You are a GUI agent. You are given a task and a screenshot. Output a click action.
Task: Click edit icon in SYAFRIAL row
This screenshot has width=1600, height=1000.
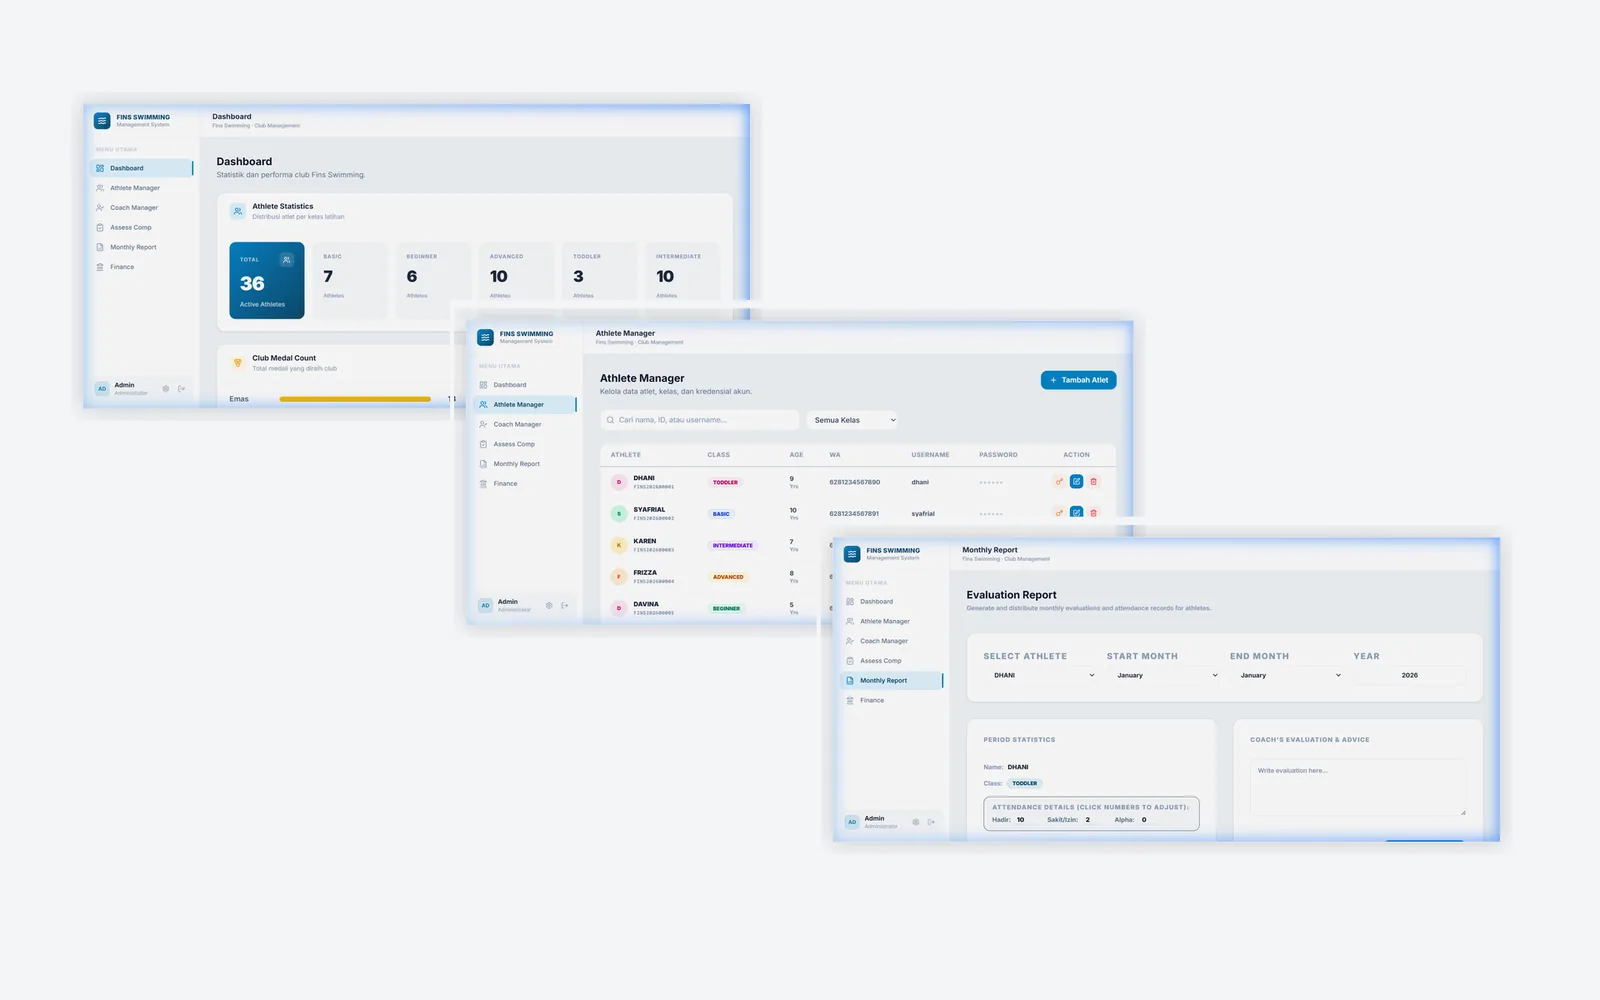(x=1076, y=513)
